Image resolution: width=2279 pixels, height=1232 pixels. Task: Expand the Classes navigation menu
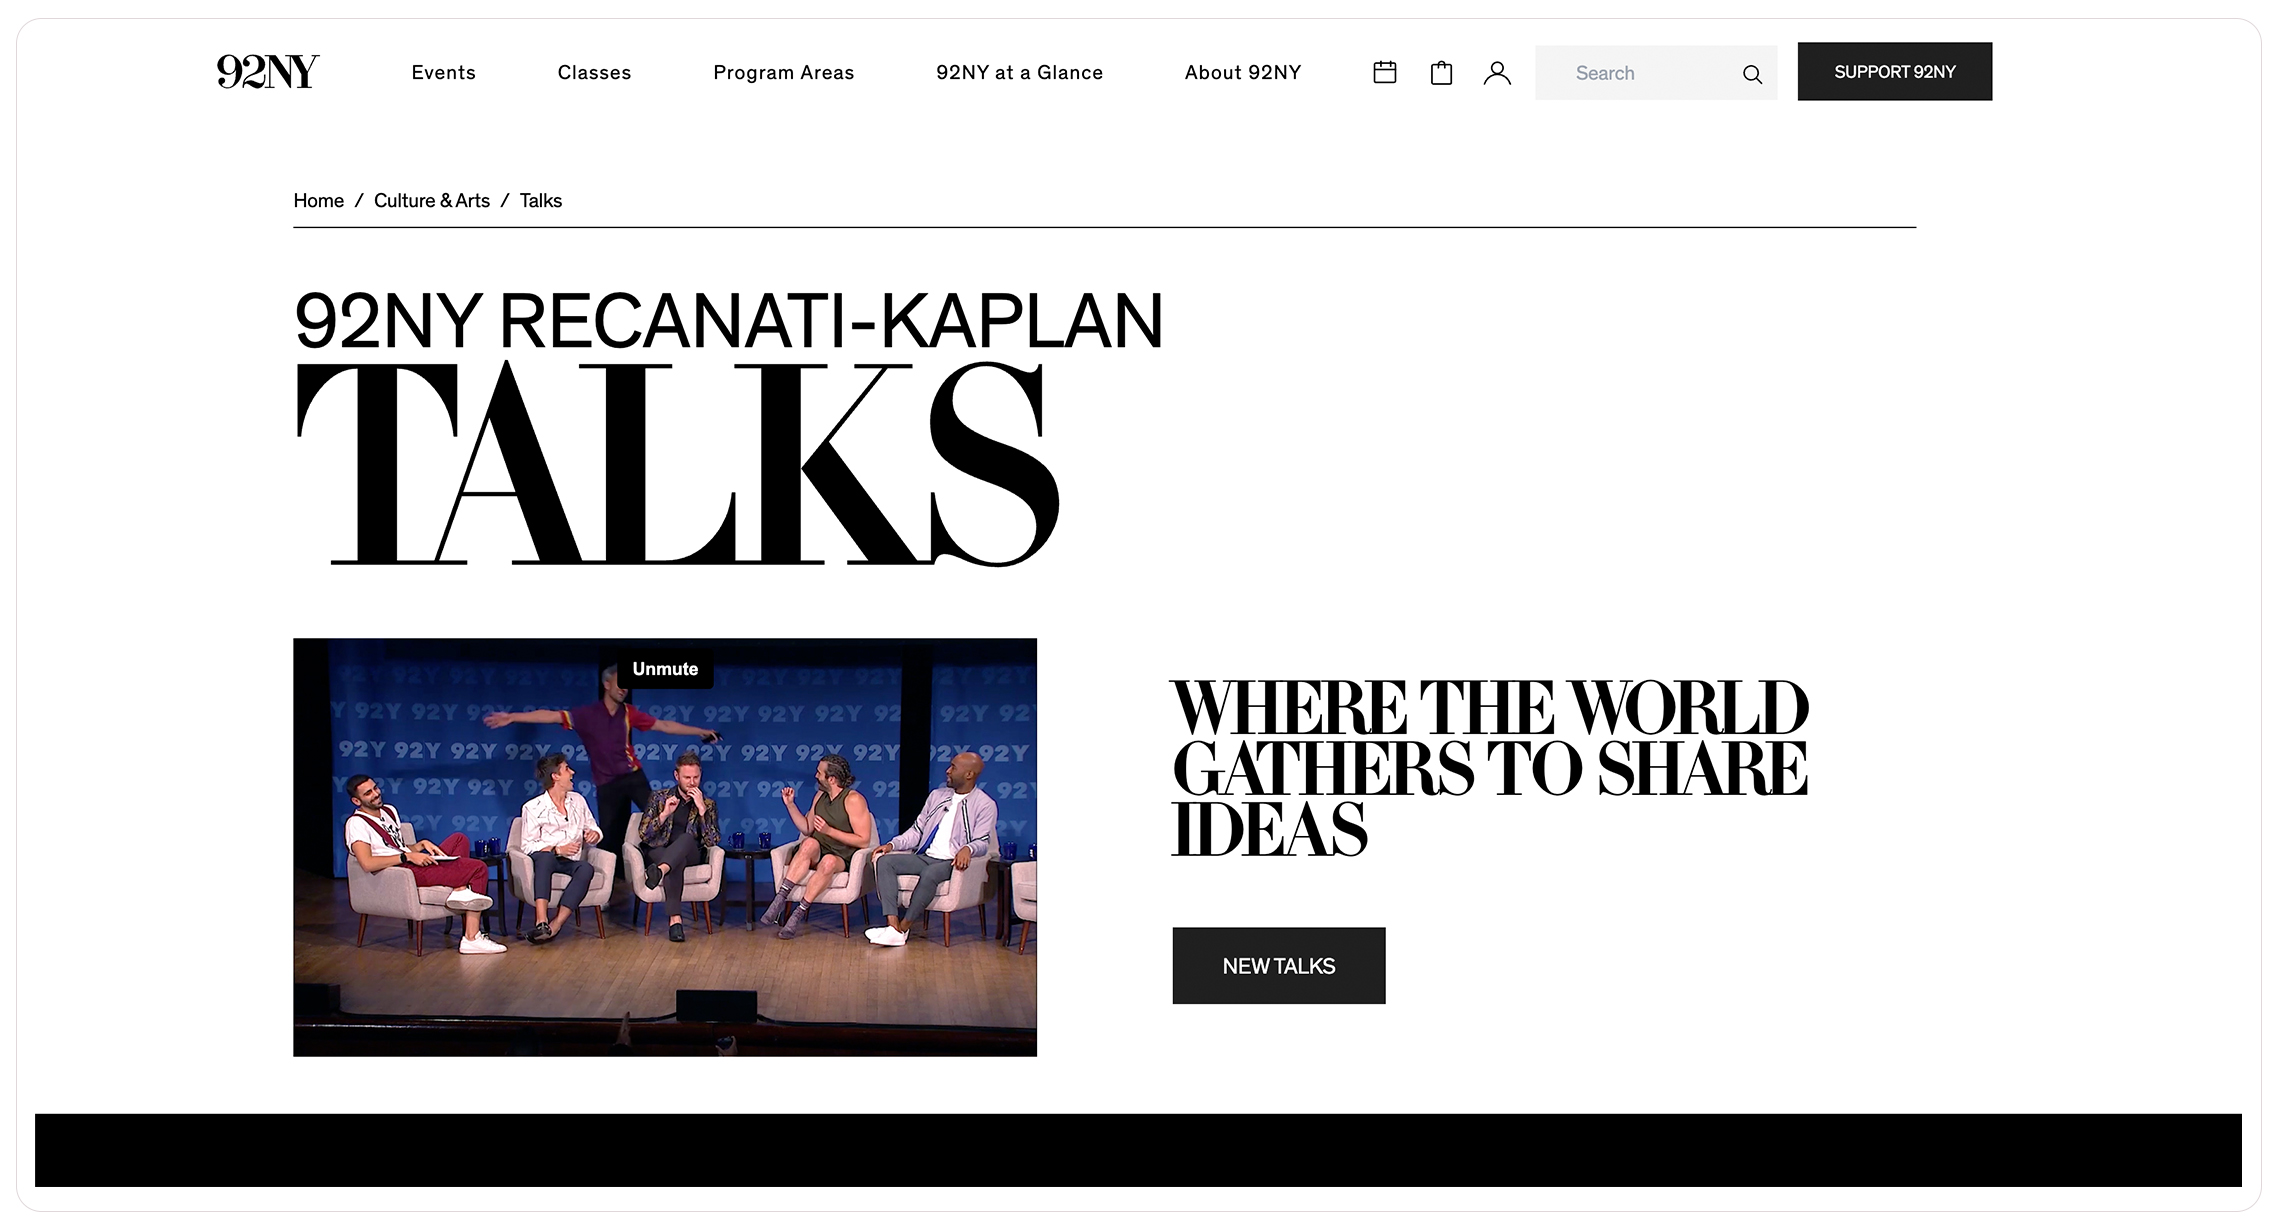coord(594,72)
